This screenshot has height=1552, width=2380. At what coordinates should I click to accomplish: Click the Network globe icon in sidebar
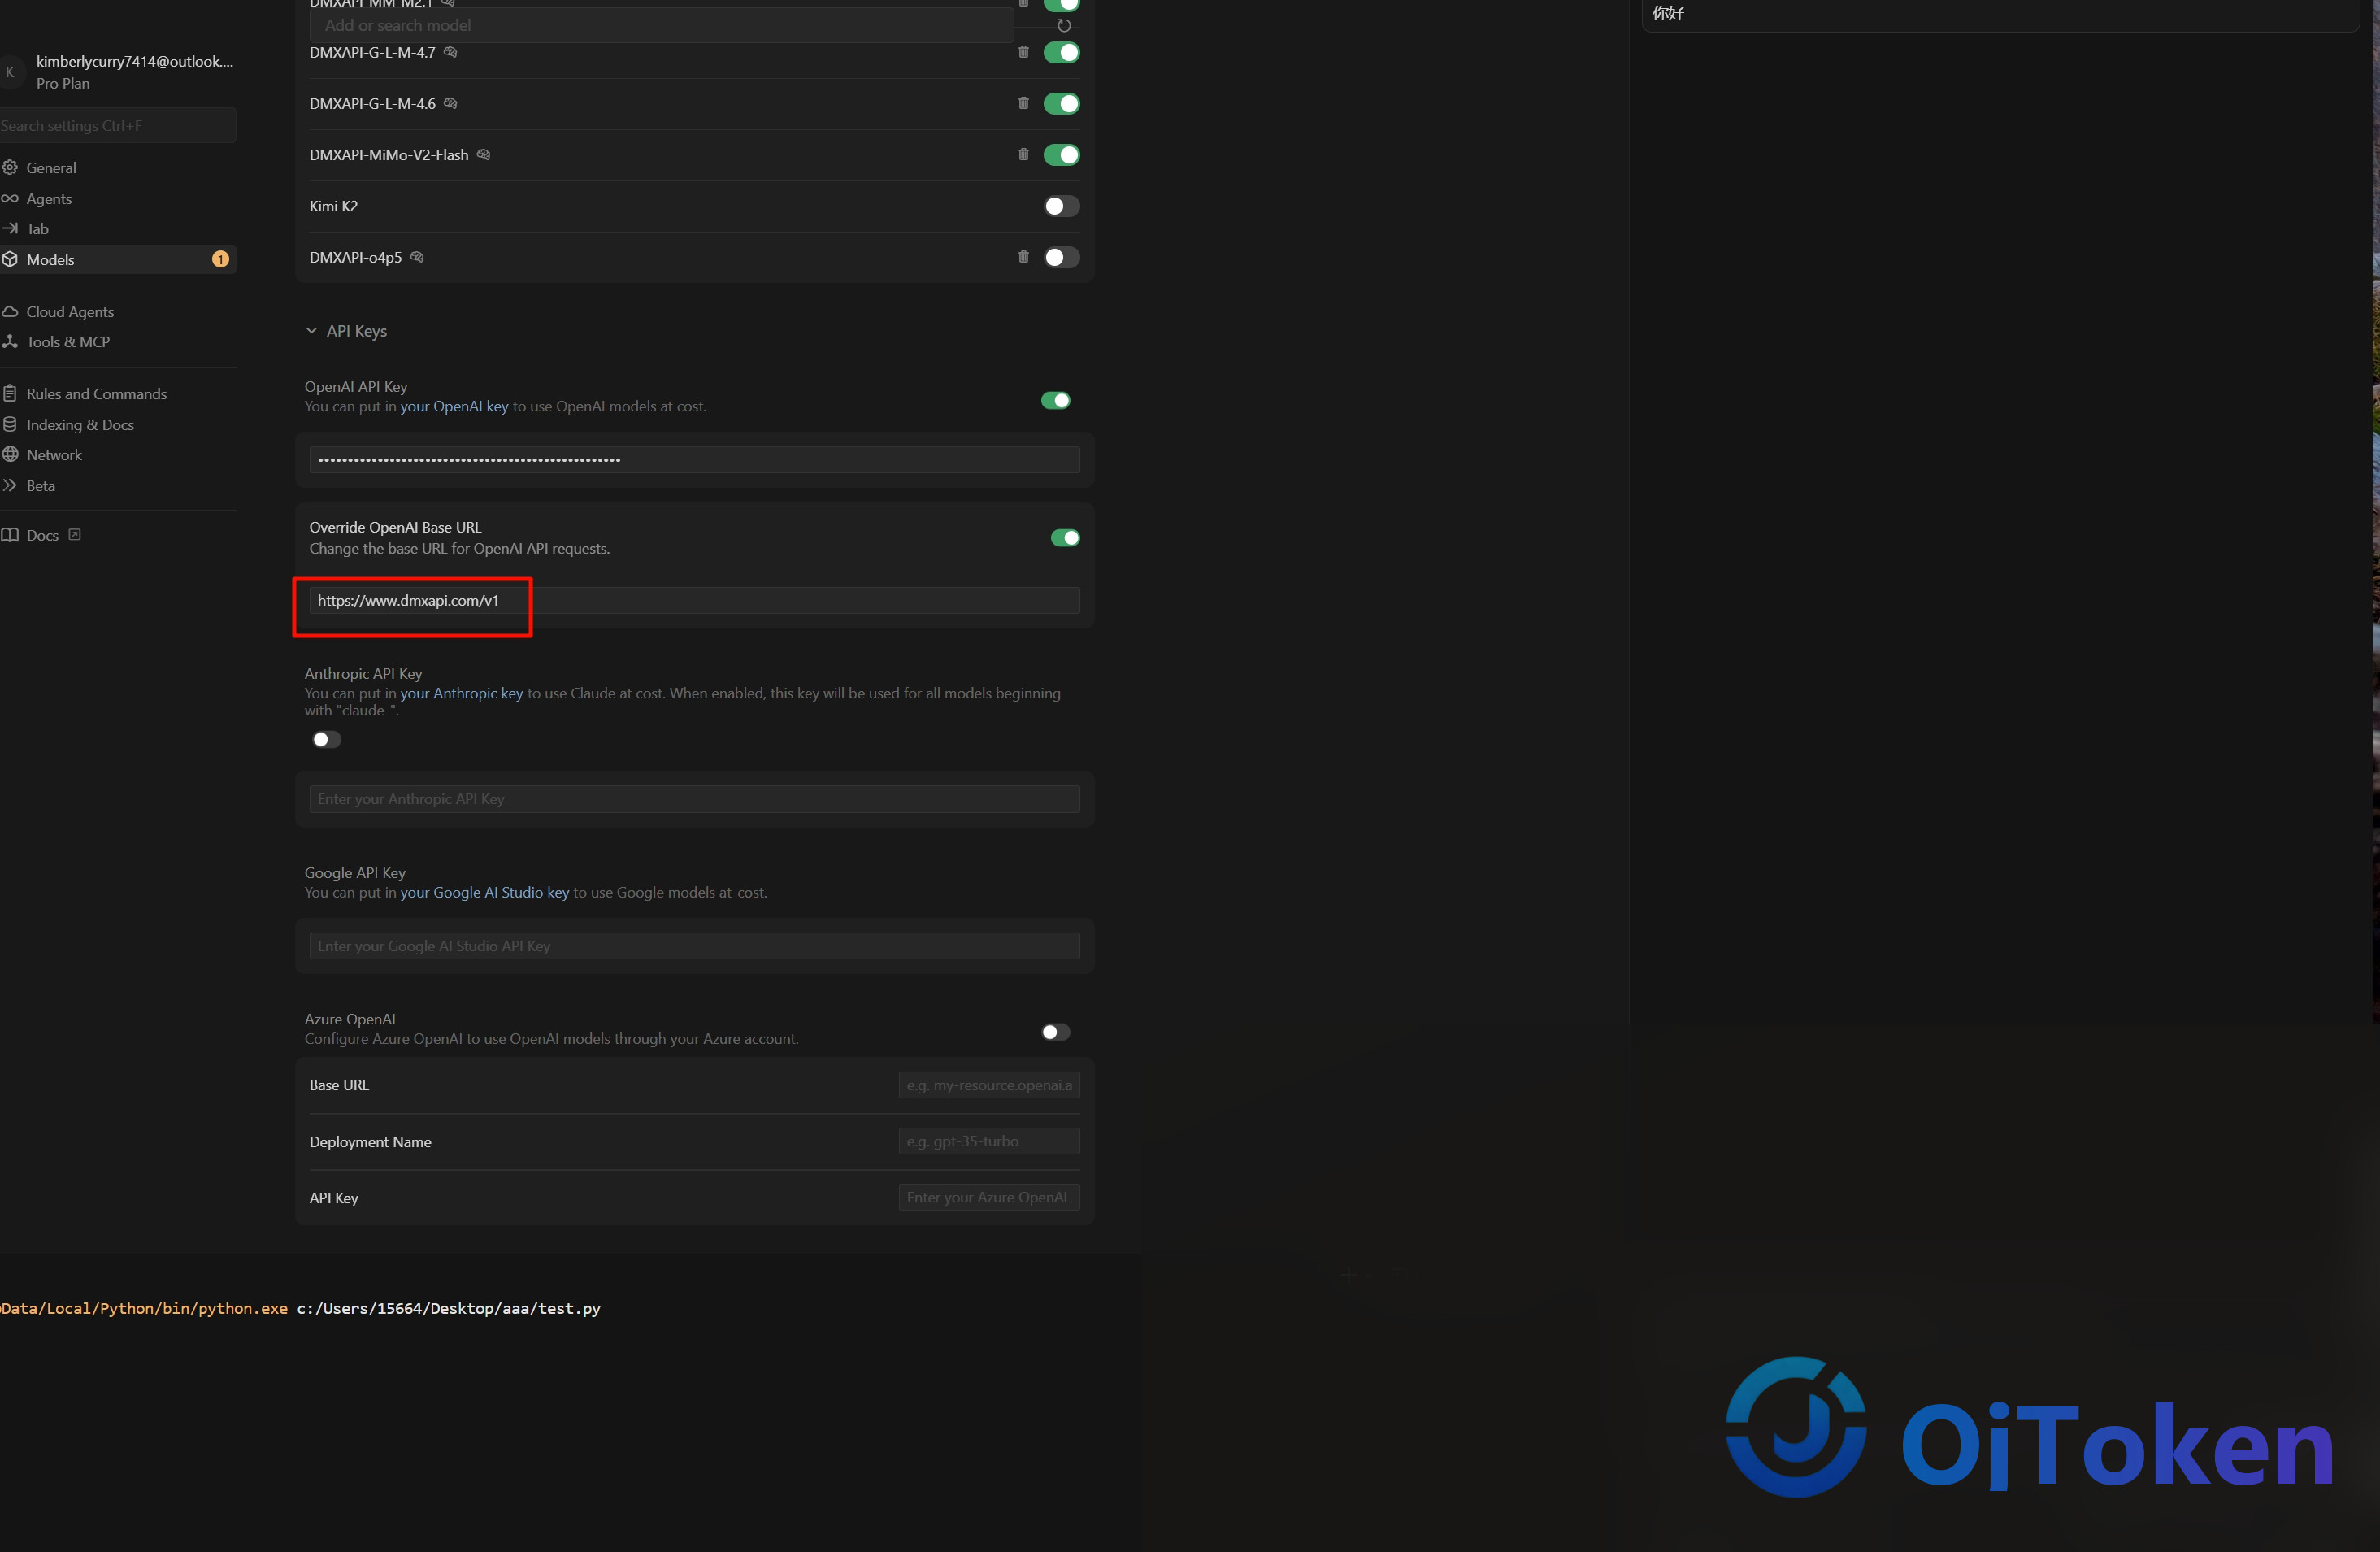point(10,454)
